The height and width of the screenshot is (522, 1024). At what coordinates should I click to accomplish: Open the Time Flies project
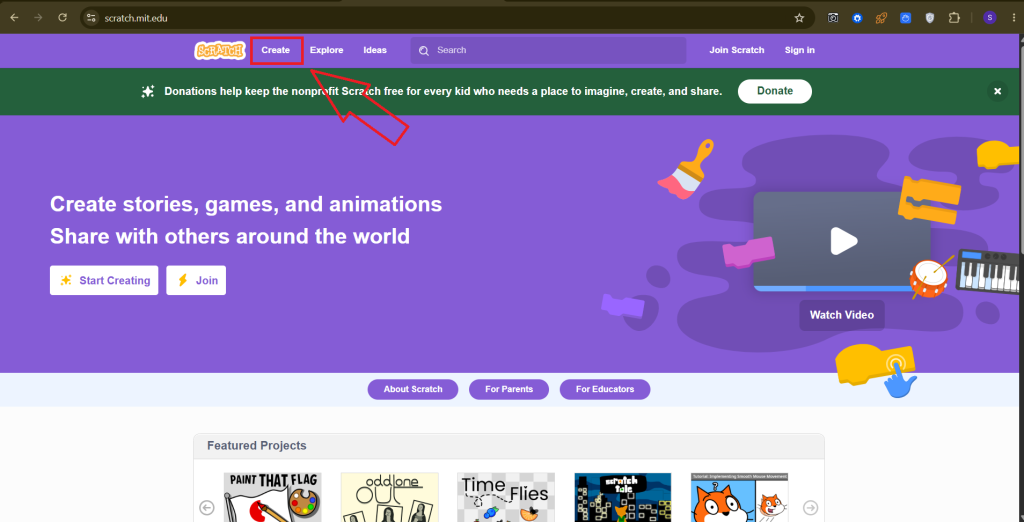tap(506, 497)
